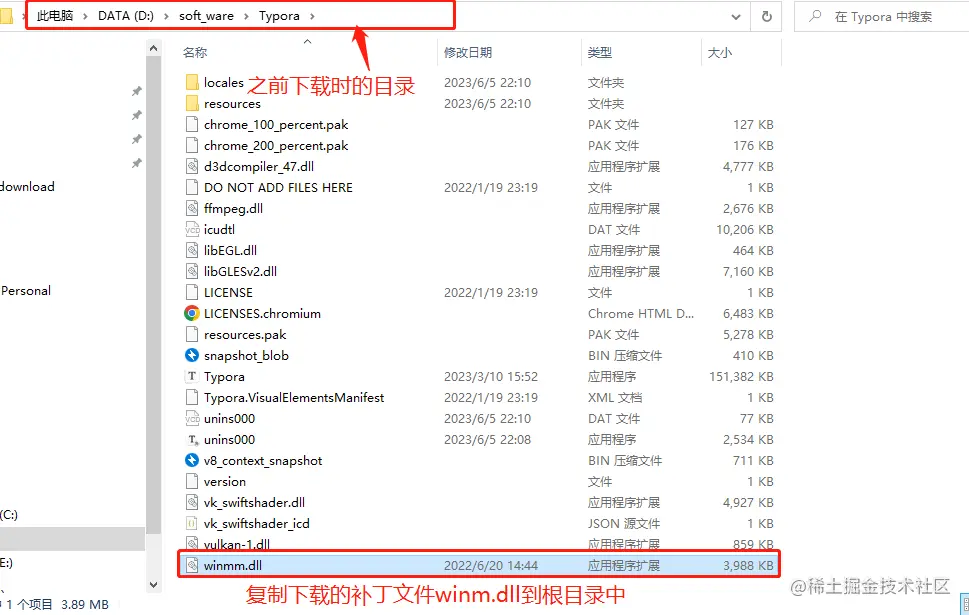
Task: Click the JSON 源文件 type cell
Action: [624, 524]
